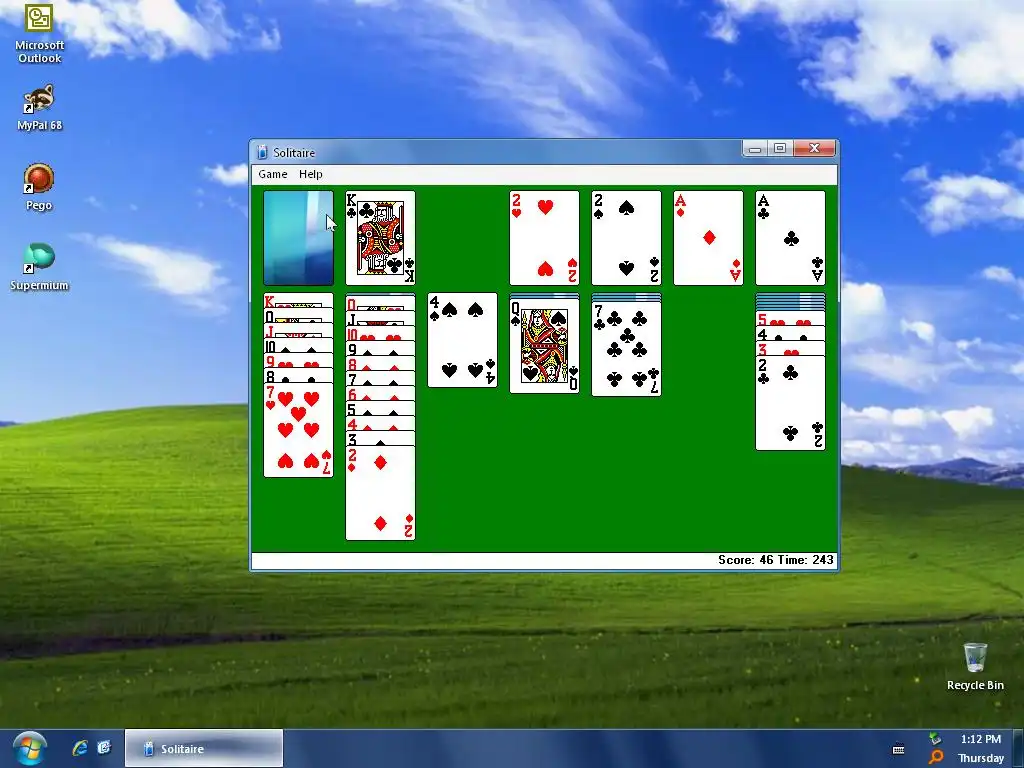This screenshot has height=768, width=1024.
Task: Click the 2 of spades foundation pile
Action: 626,238
